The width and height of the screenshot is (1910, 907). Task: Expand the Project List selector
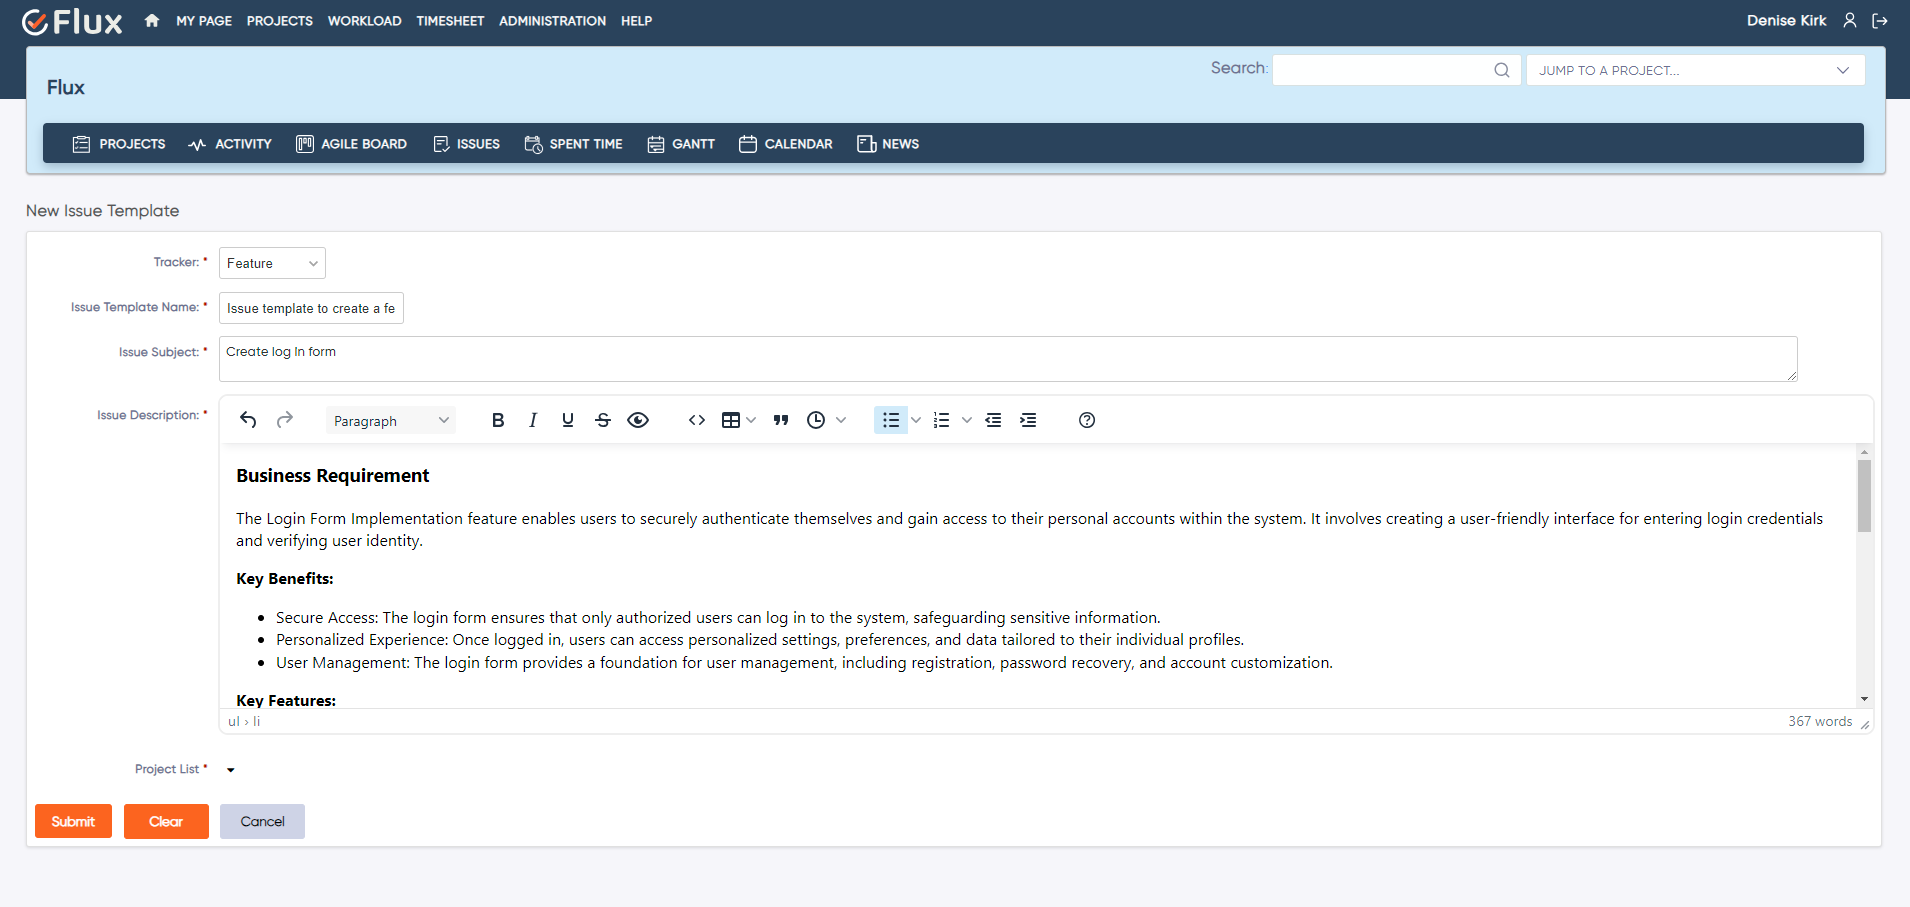click(229, 769)
